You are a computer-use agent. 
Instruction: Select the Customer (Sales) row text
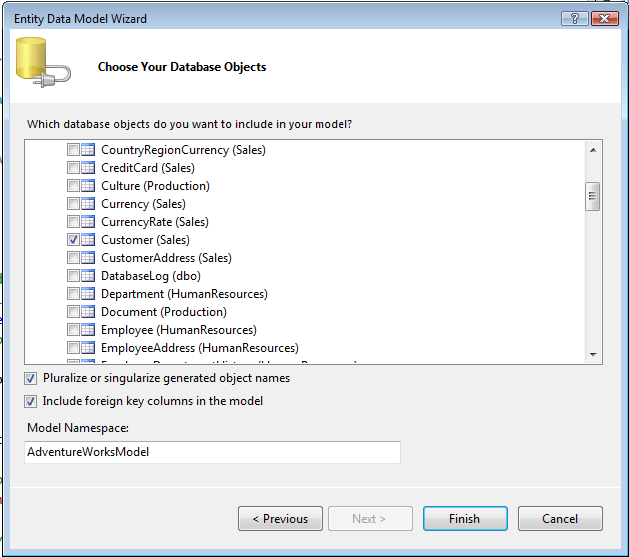[145, 240]
